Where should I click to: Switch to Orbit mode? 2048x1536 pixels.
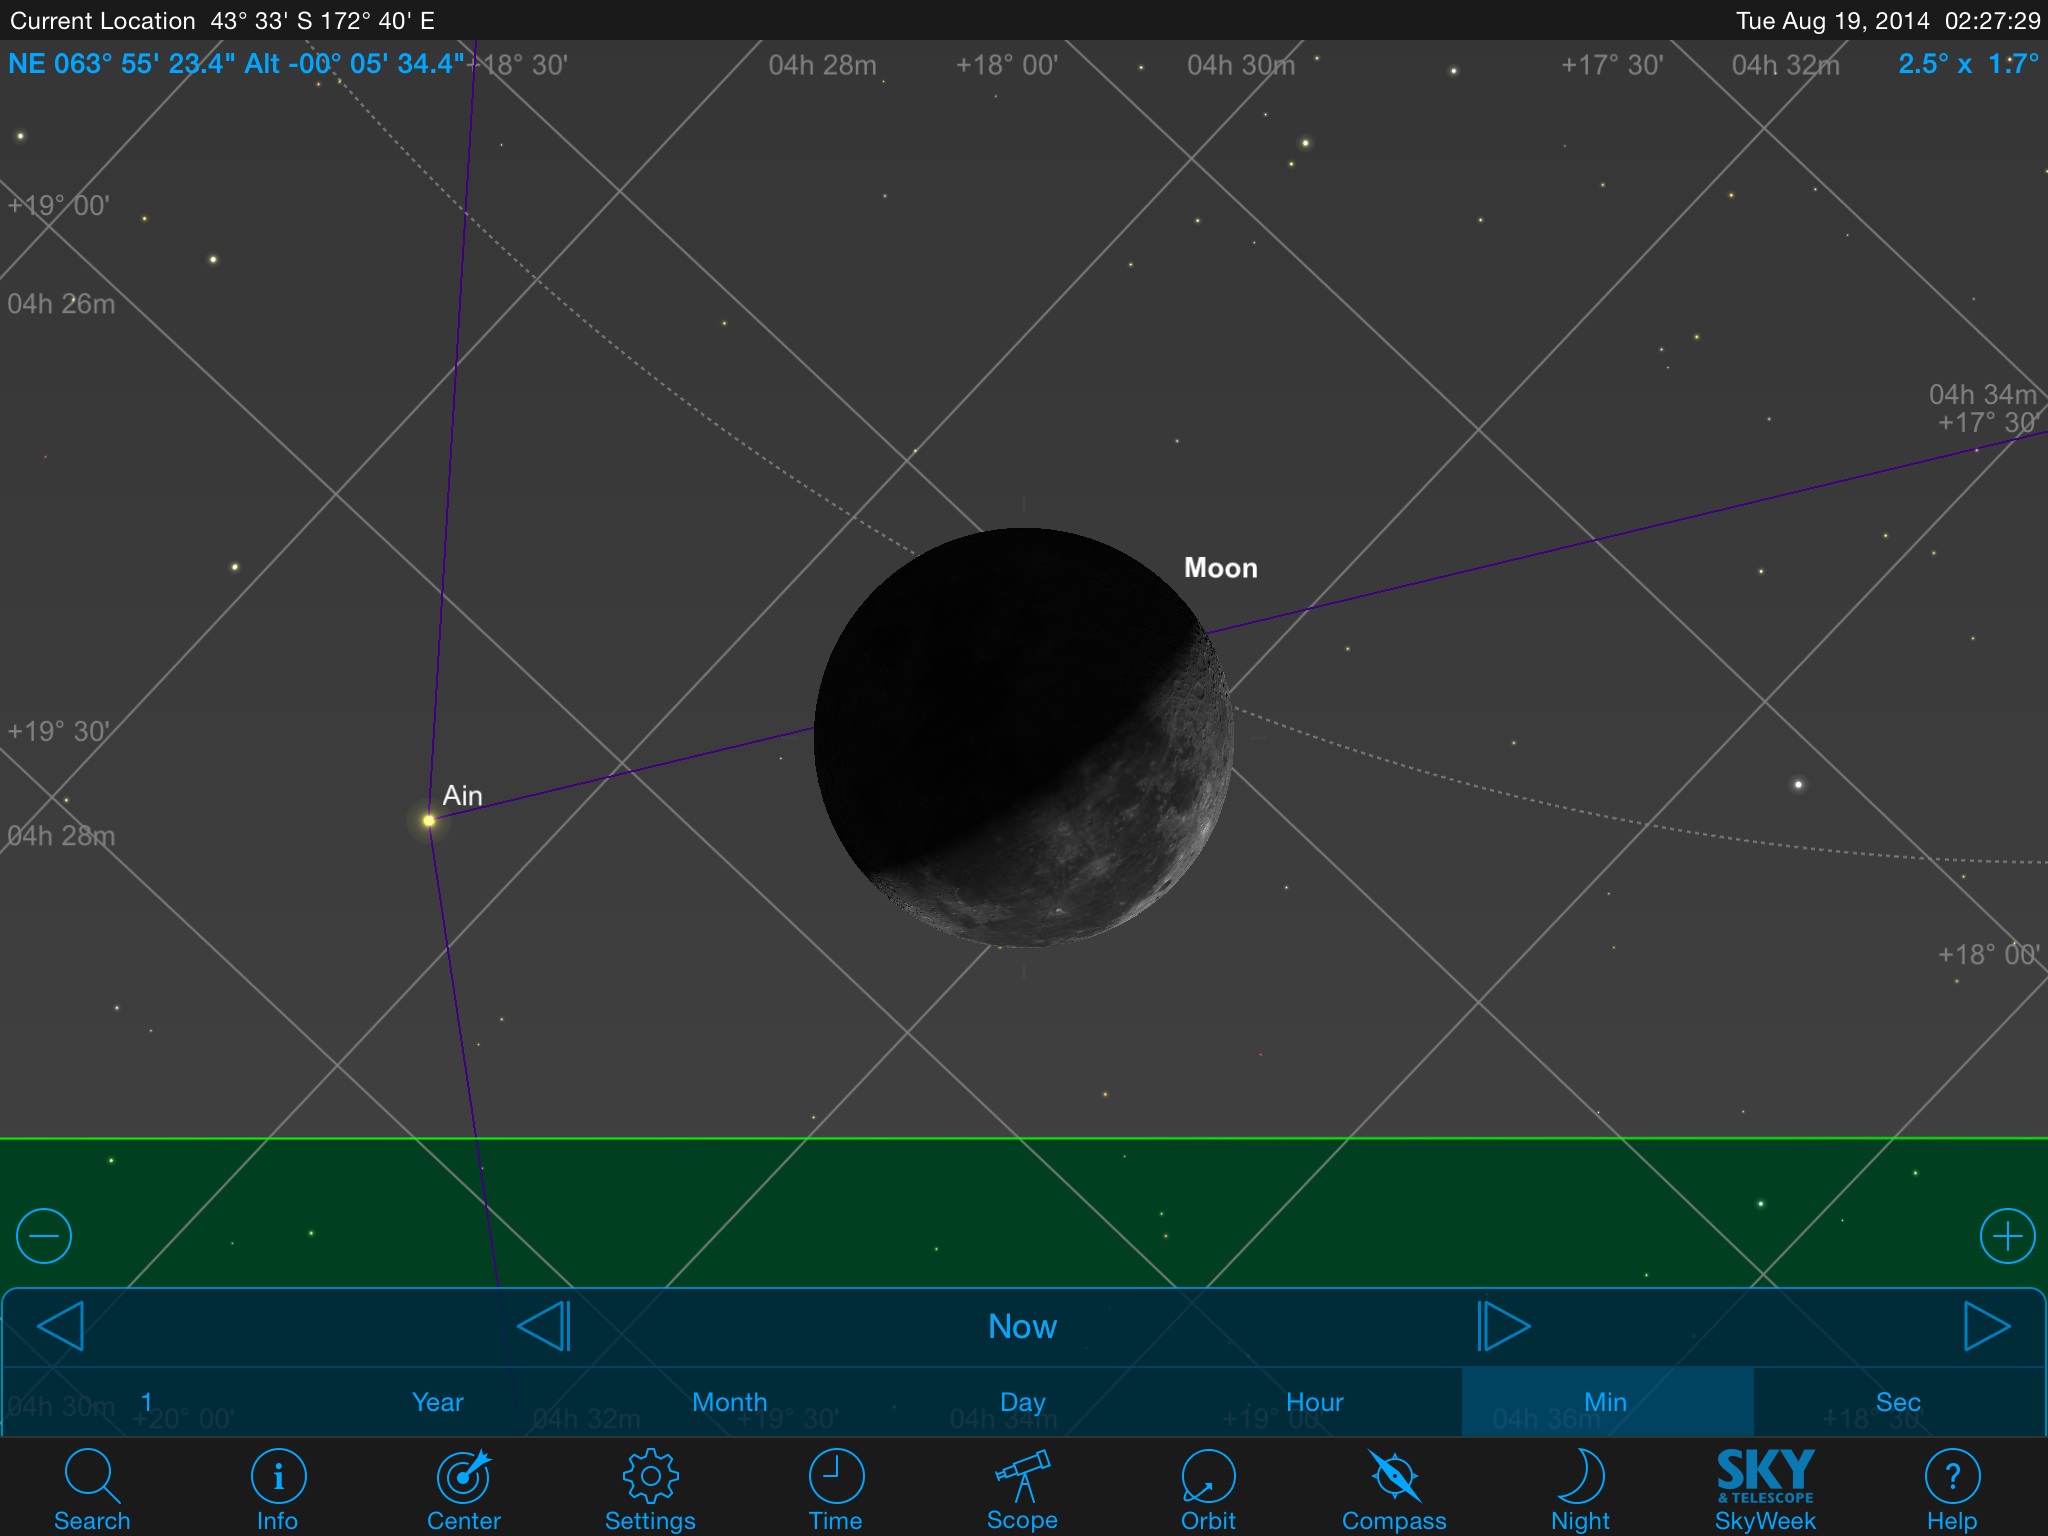(1208, 1489)
